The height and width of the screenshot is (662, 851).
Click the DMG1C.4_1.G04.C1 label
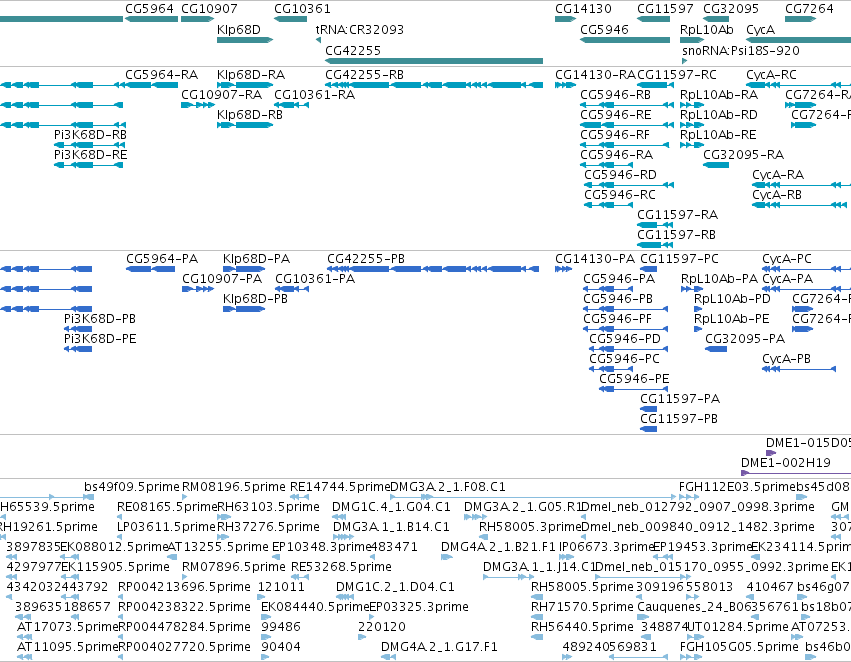coord(391,507)
